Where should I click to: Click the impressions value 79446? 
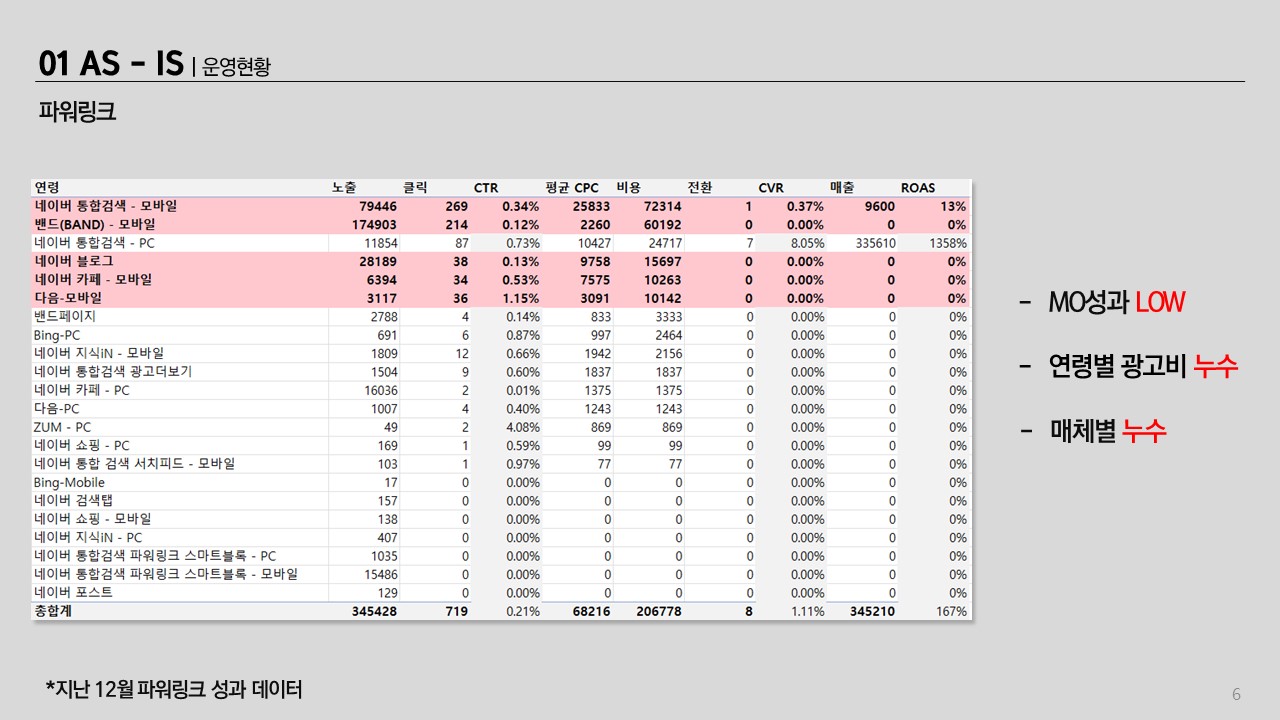pyautogui.click(x=377, y=206)
